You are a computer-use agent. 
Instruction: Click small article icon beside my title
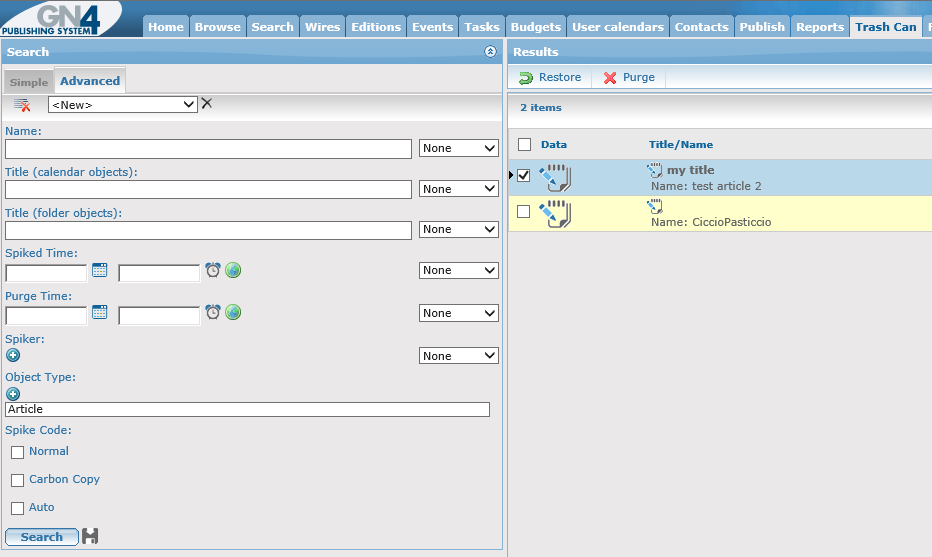coord(654,171)
